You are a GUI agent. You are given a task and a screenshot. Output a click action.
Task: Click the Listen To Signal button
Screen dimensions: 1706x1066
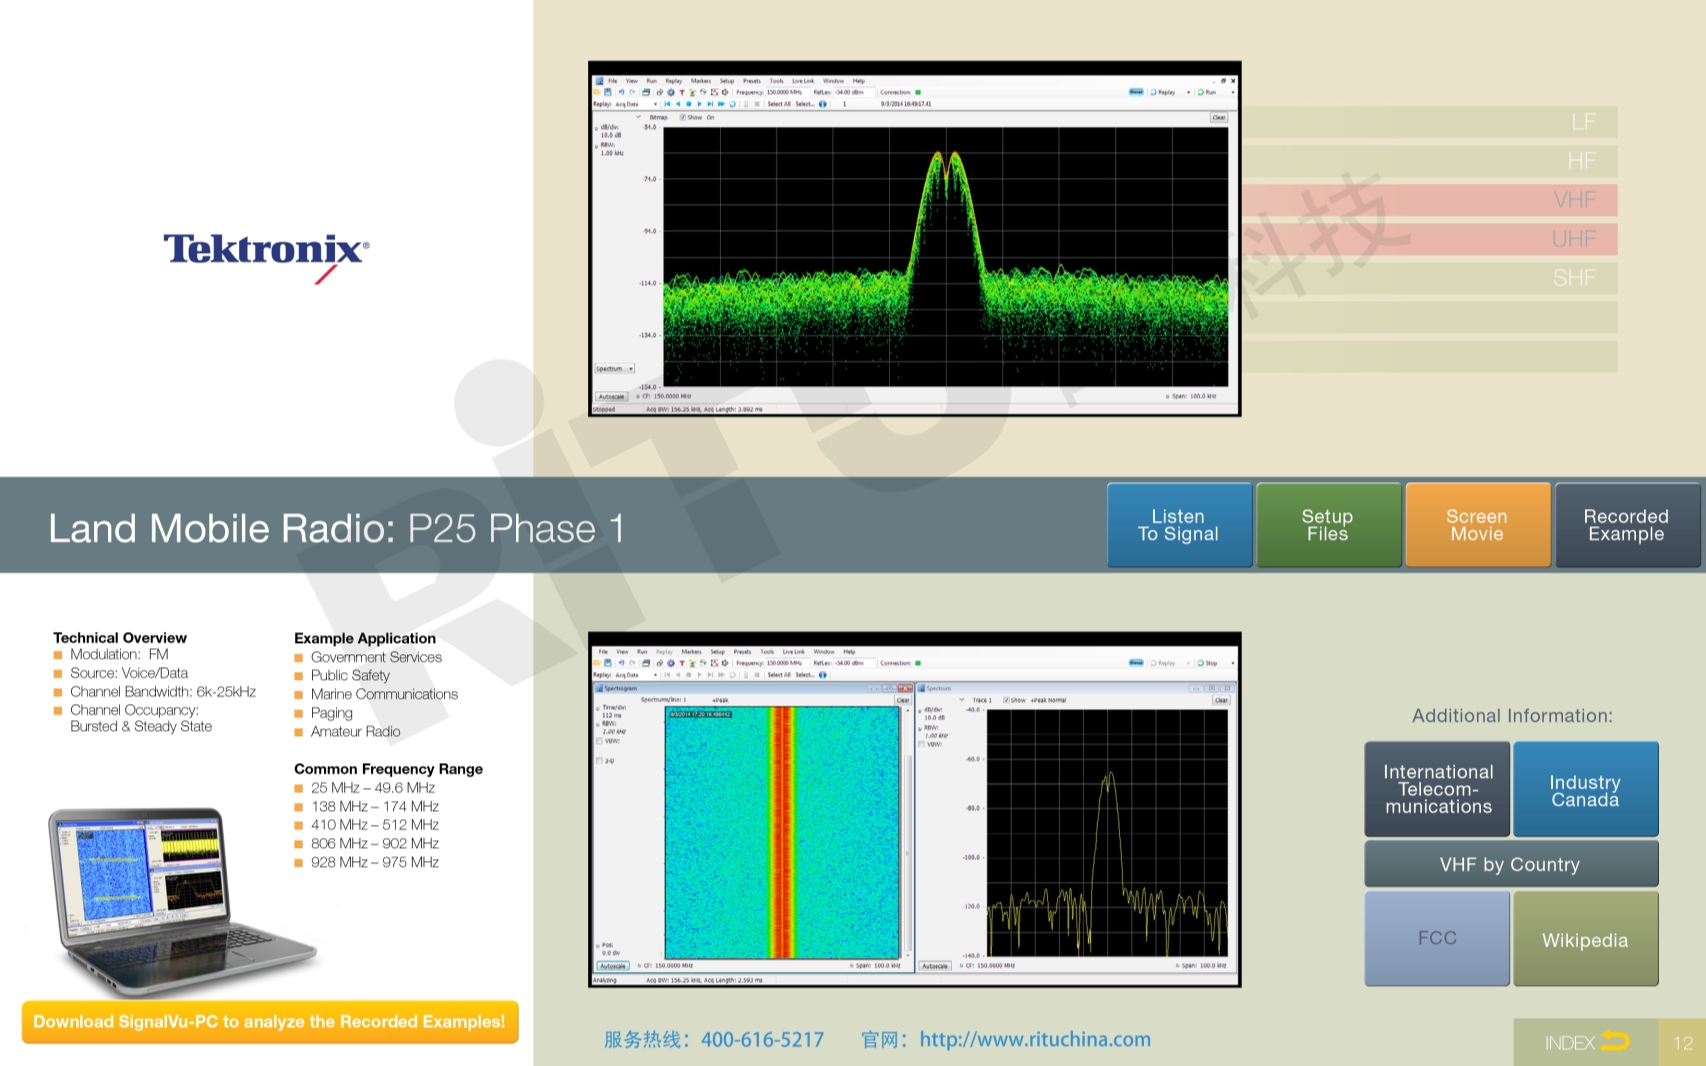1179,525
